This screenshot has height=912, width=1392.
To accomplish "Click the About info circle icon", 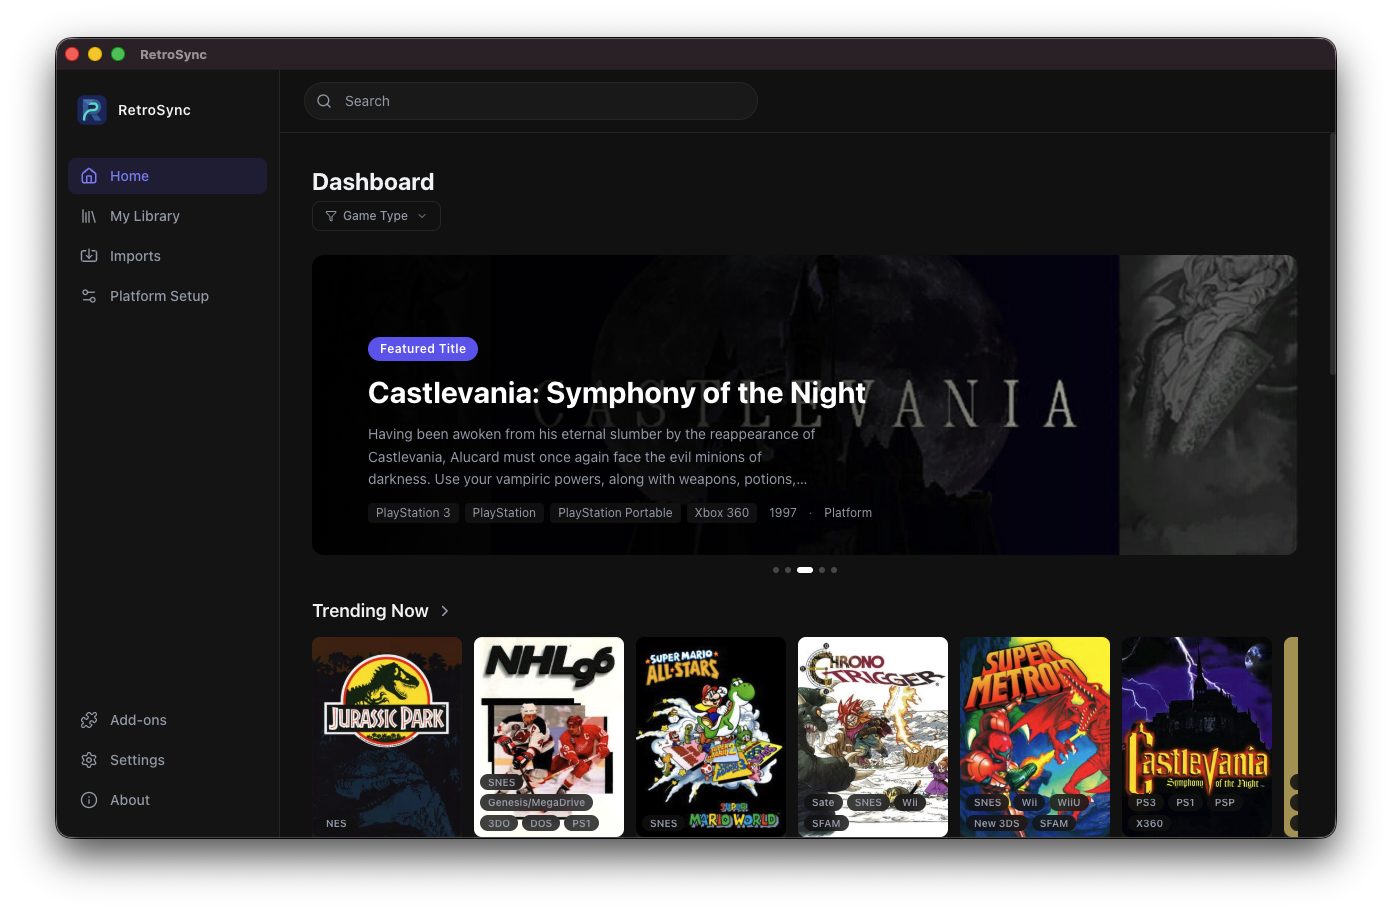I will pyautogui.click(x=89, y=800).
